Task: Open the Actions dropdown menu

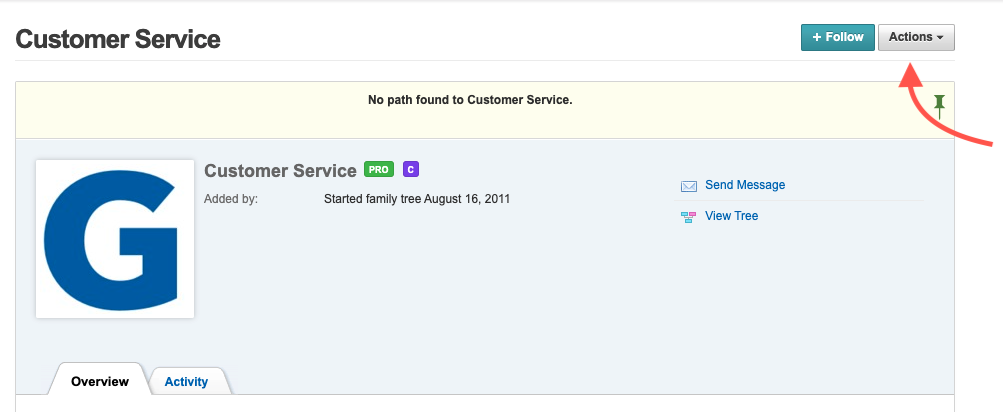Action: [x=915, y=38]
